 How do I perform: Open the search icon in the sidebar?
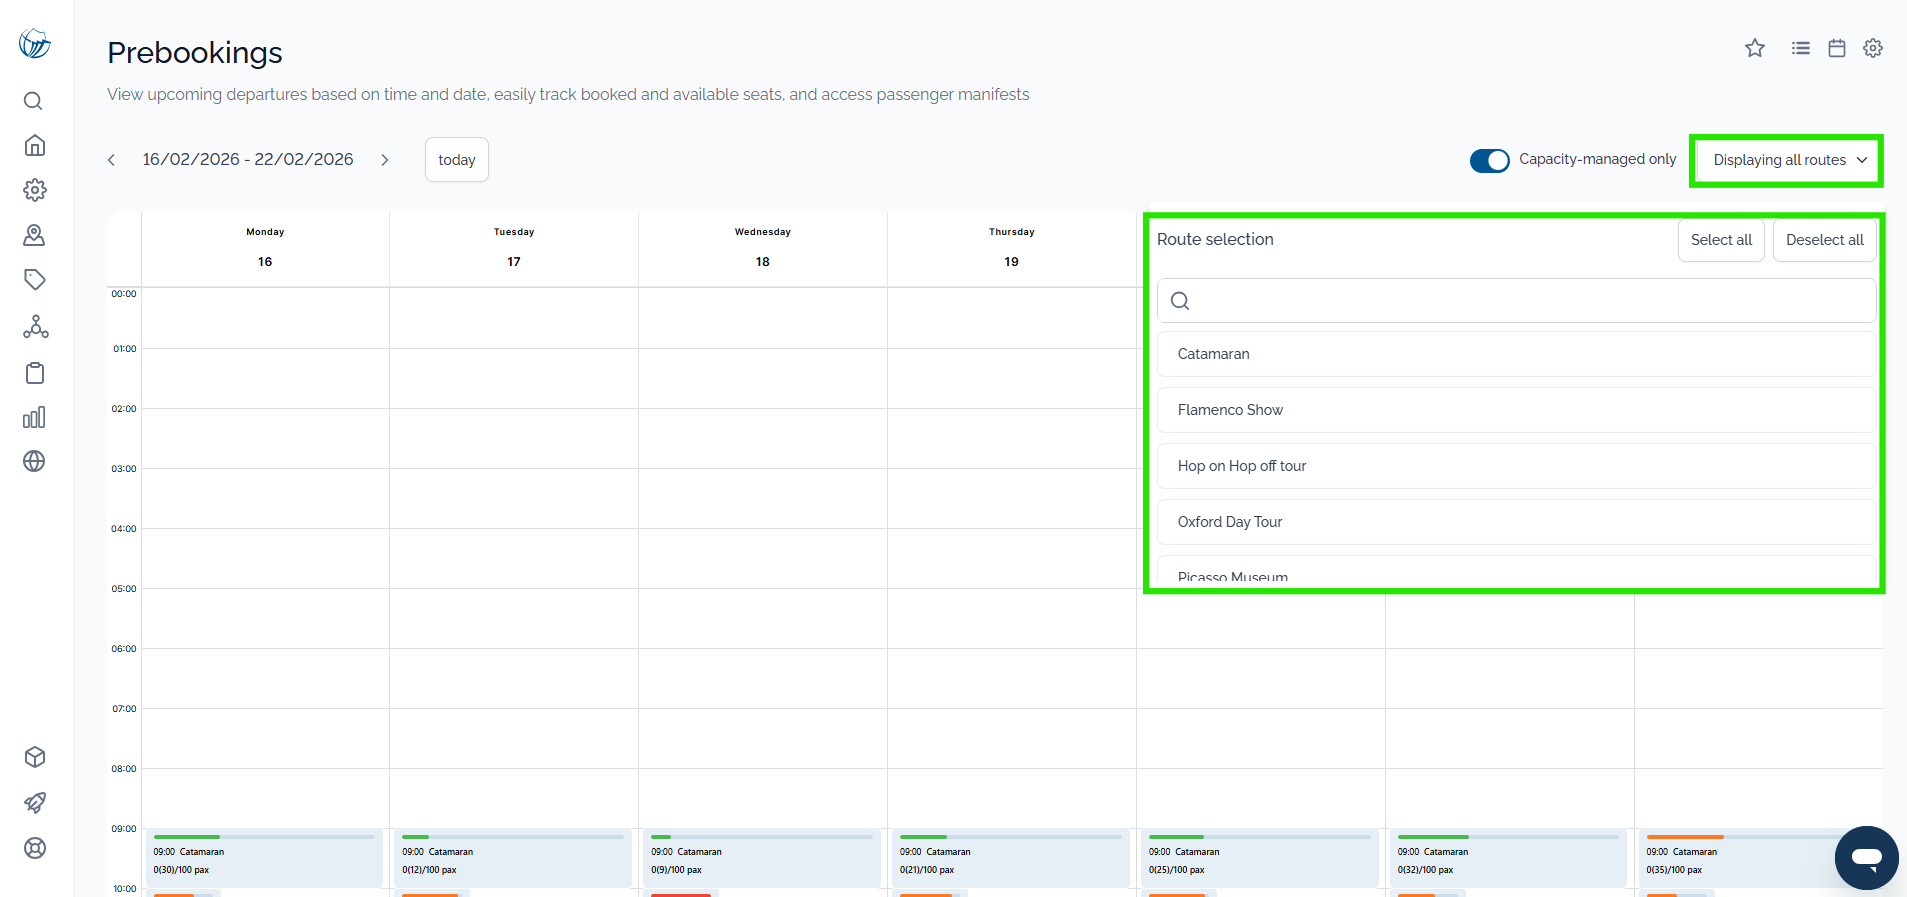pos(33,101)
